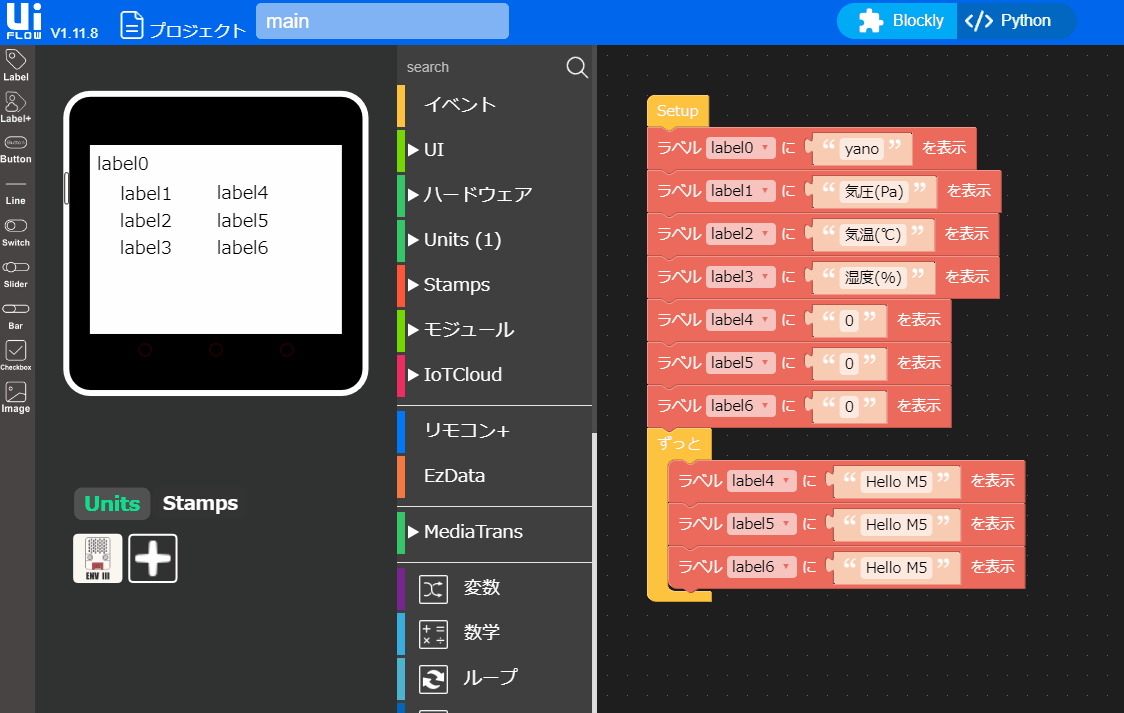Click the main project name field
The image size is (1124, 713).
[x=382, y=20]
